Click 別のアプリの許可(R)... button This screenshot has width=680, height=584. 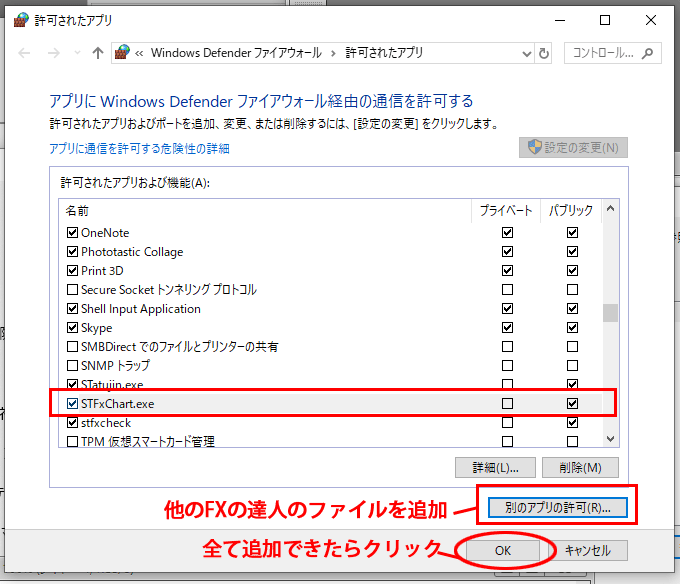tap(558, 507)
